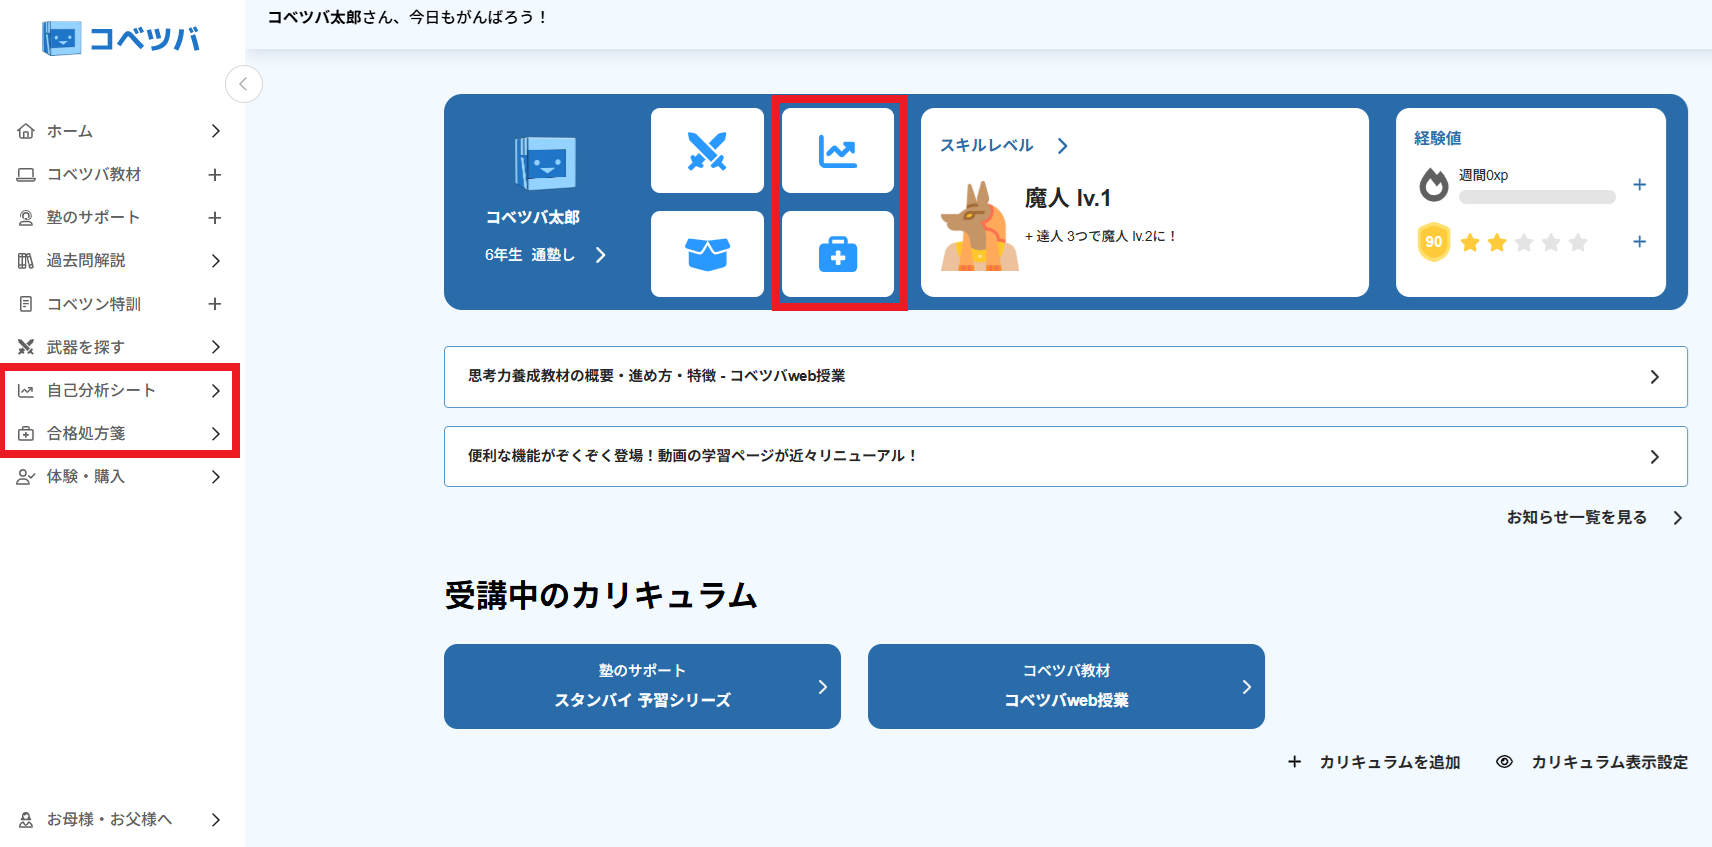
Task: Click the parent icon beside お母様・お父様へ
Action: (26, 819)
